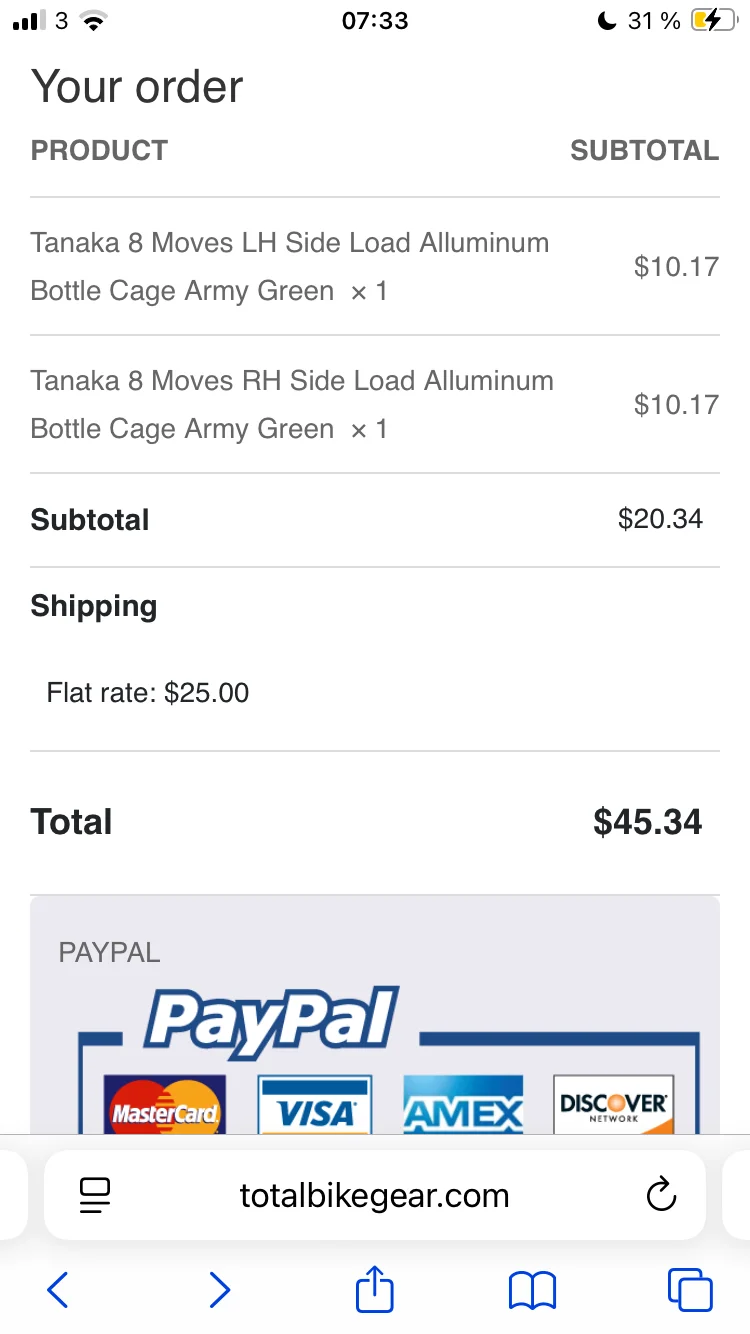Tap the Tanaka RH Side Load product
The height and width of the screenshot is (1334, 750).
tap(292, 404)
